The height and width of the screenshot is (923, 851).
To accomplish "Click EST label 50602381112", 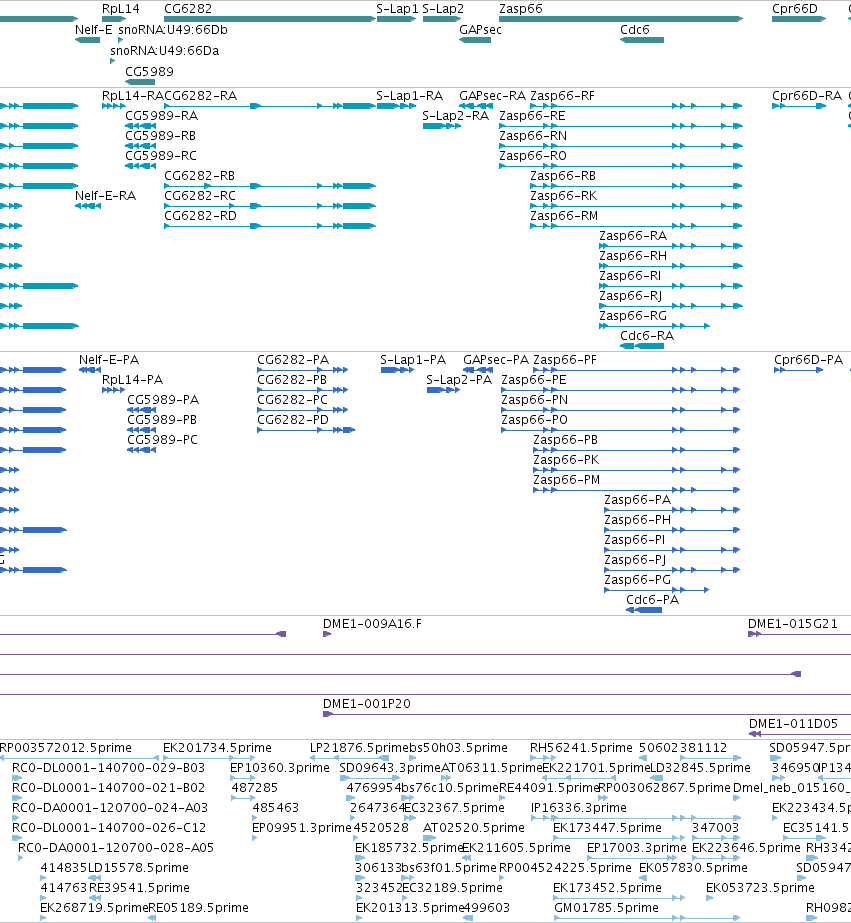I will point(683,748).
